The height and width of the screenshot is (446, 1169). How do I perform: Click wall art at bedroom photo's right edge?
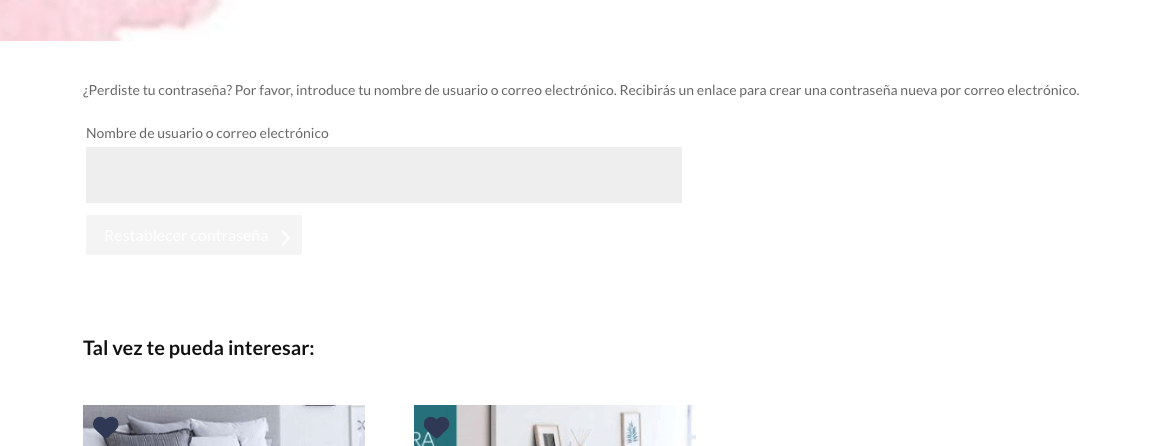tap(359, 426)
